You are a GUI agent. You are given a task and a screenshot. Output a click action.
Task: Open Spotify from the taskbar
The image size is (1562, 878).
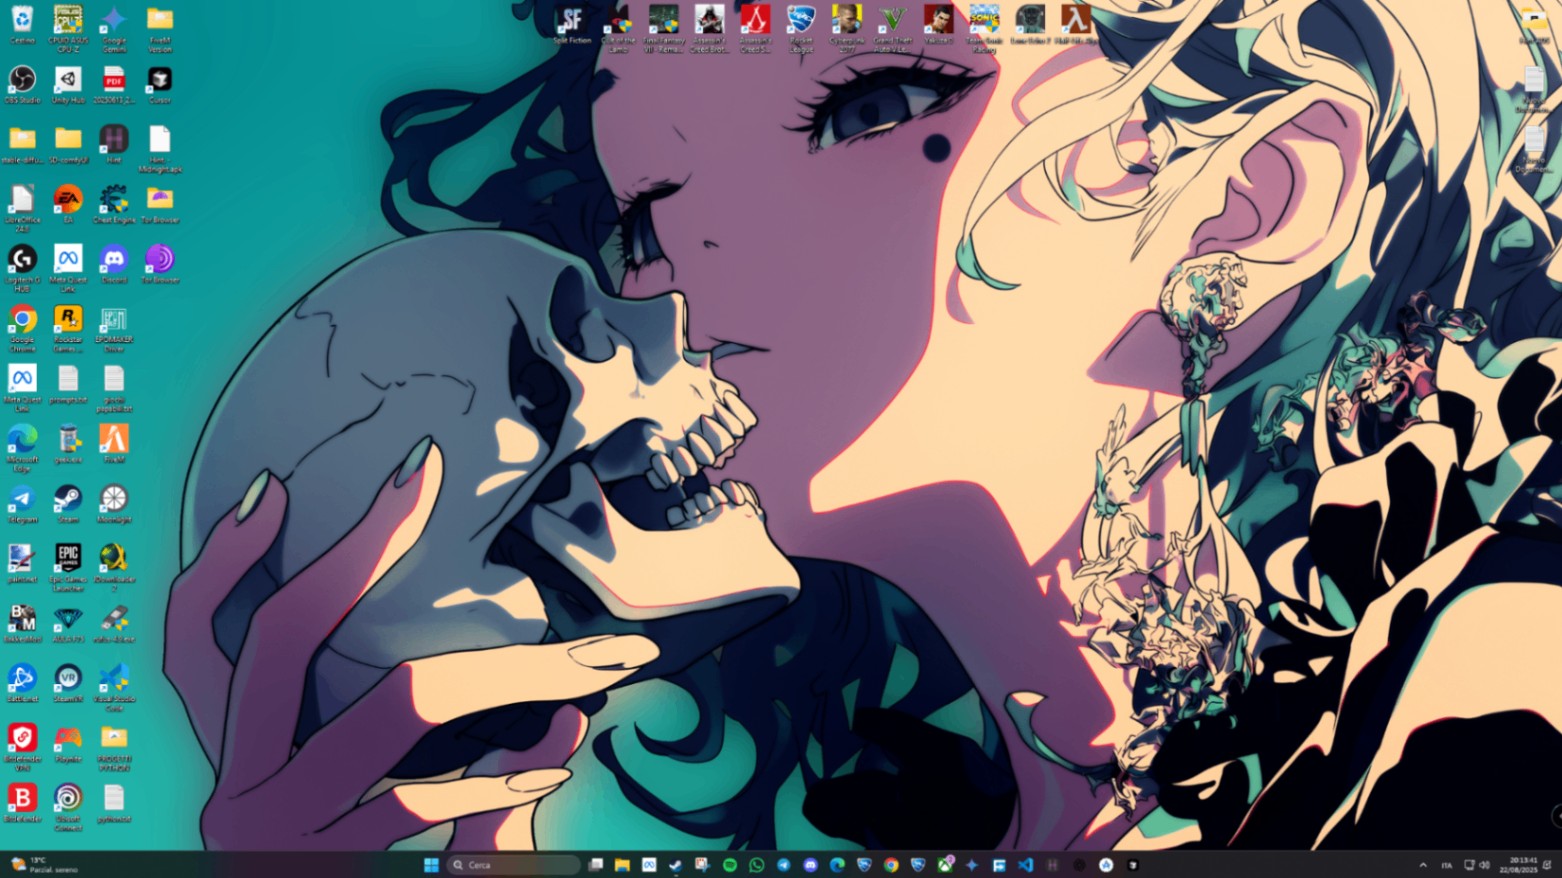click(x=730, y=865)
